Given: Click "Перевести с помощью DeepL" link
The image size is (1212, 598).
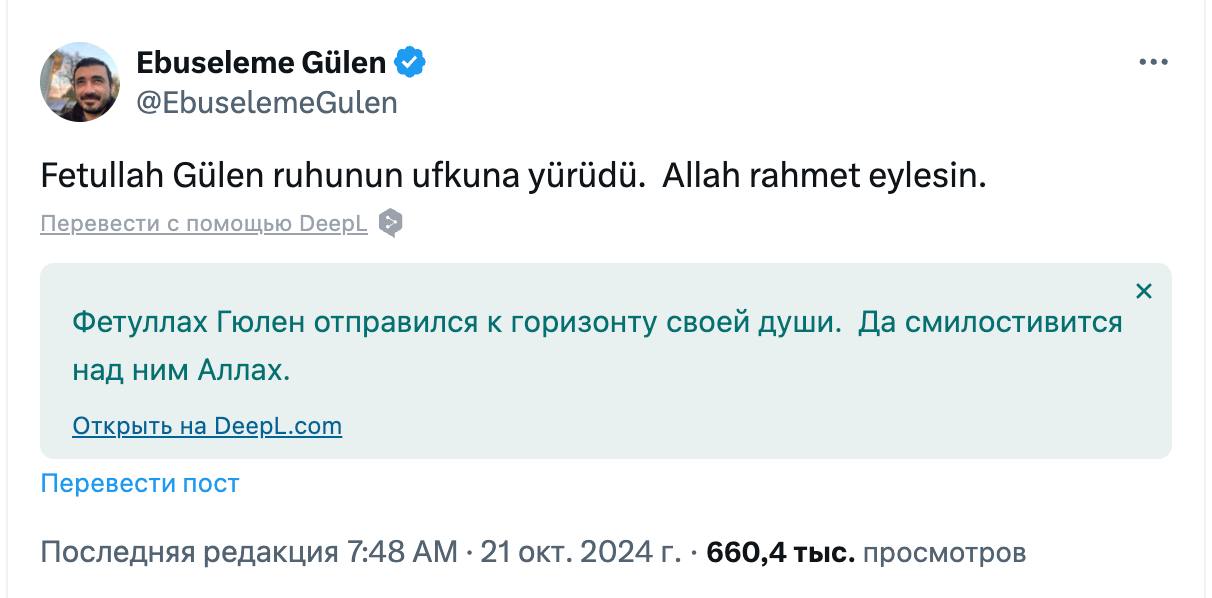Looking at the screenshot, I should tap(204, 224).
